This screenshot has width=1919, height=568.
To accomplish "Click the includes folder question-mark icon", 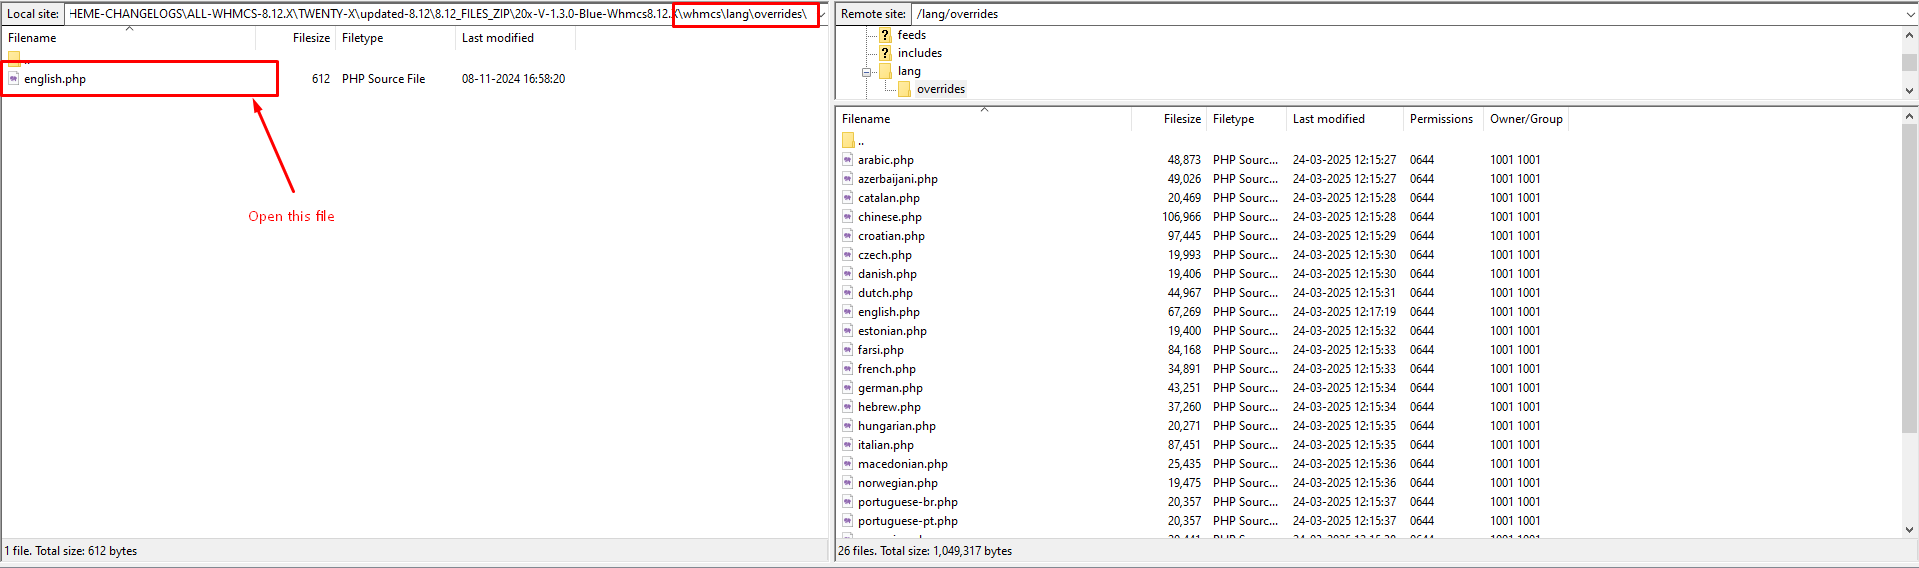I will tap(885, 53).
